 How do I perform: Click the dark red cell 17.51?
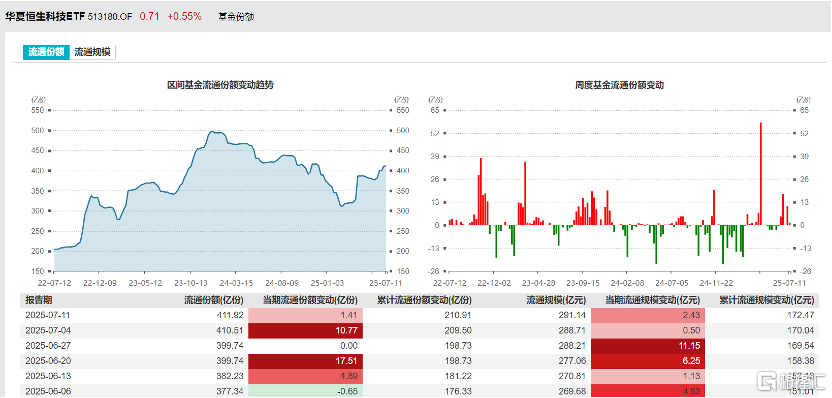[306, 360]
